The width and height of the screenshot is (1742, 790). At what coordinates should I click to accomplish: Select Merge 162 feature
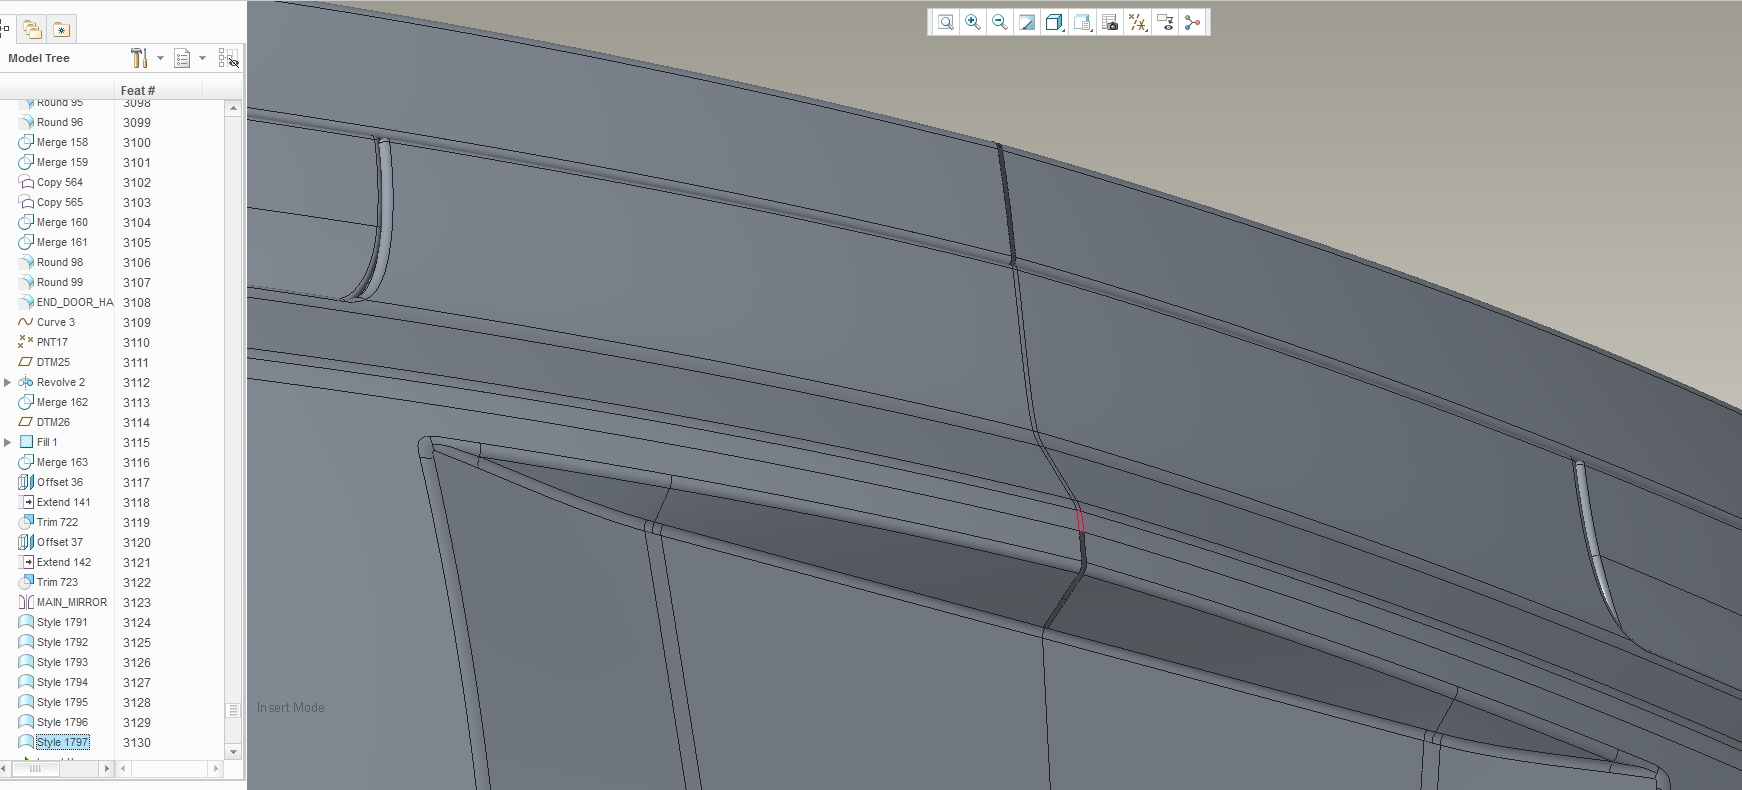pyautogui.click(x=62, y=402)
